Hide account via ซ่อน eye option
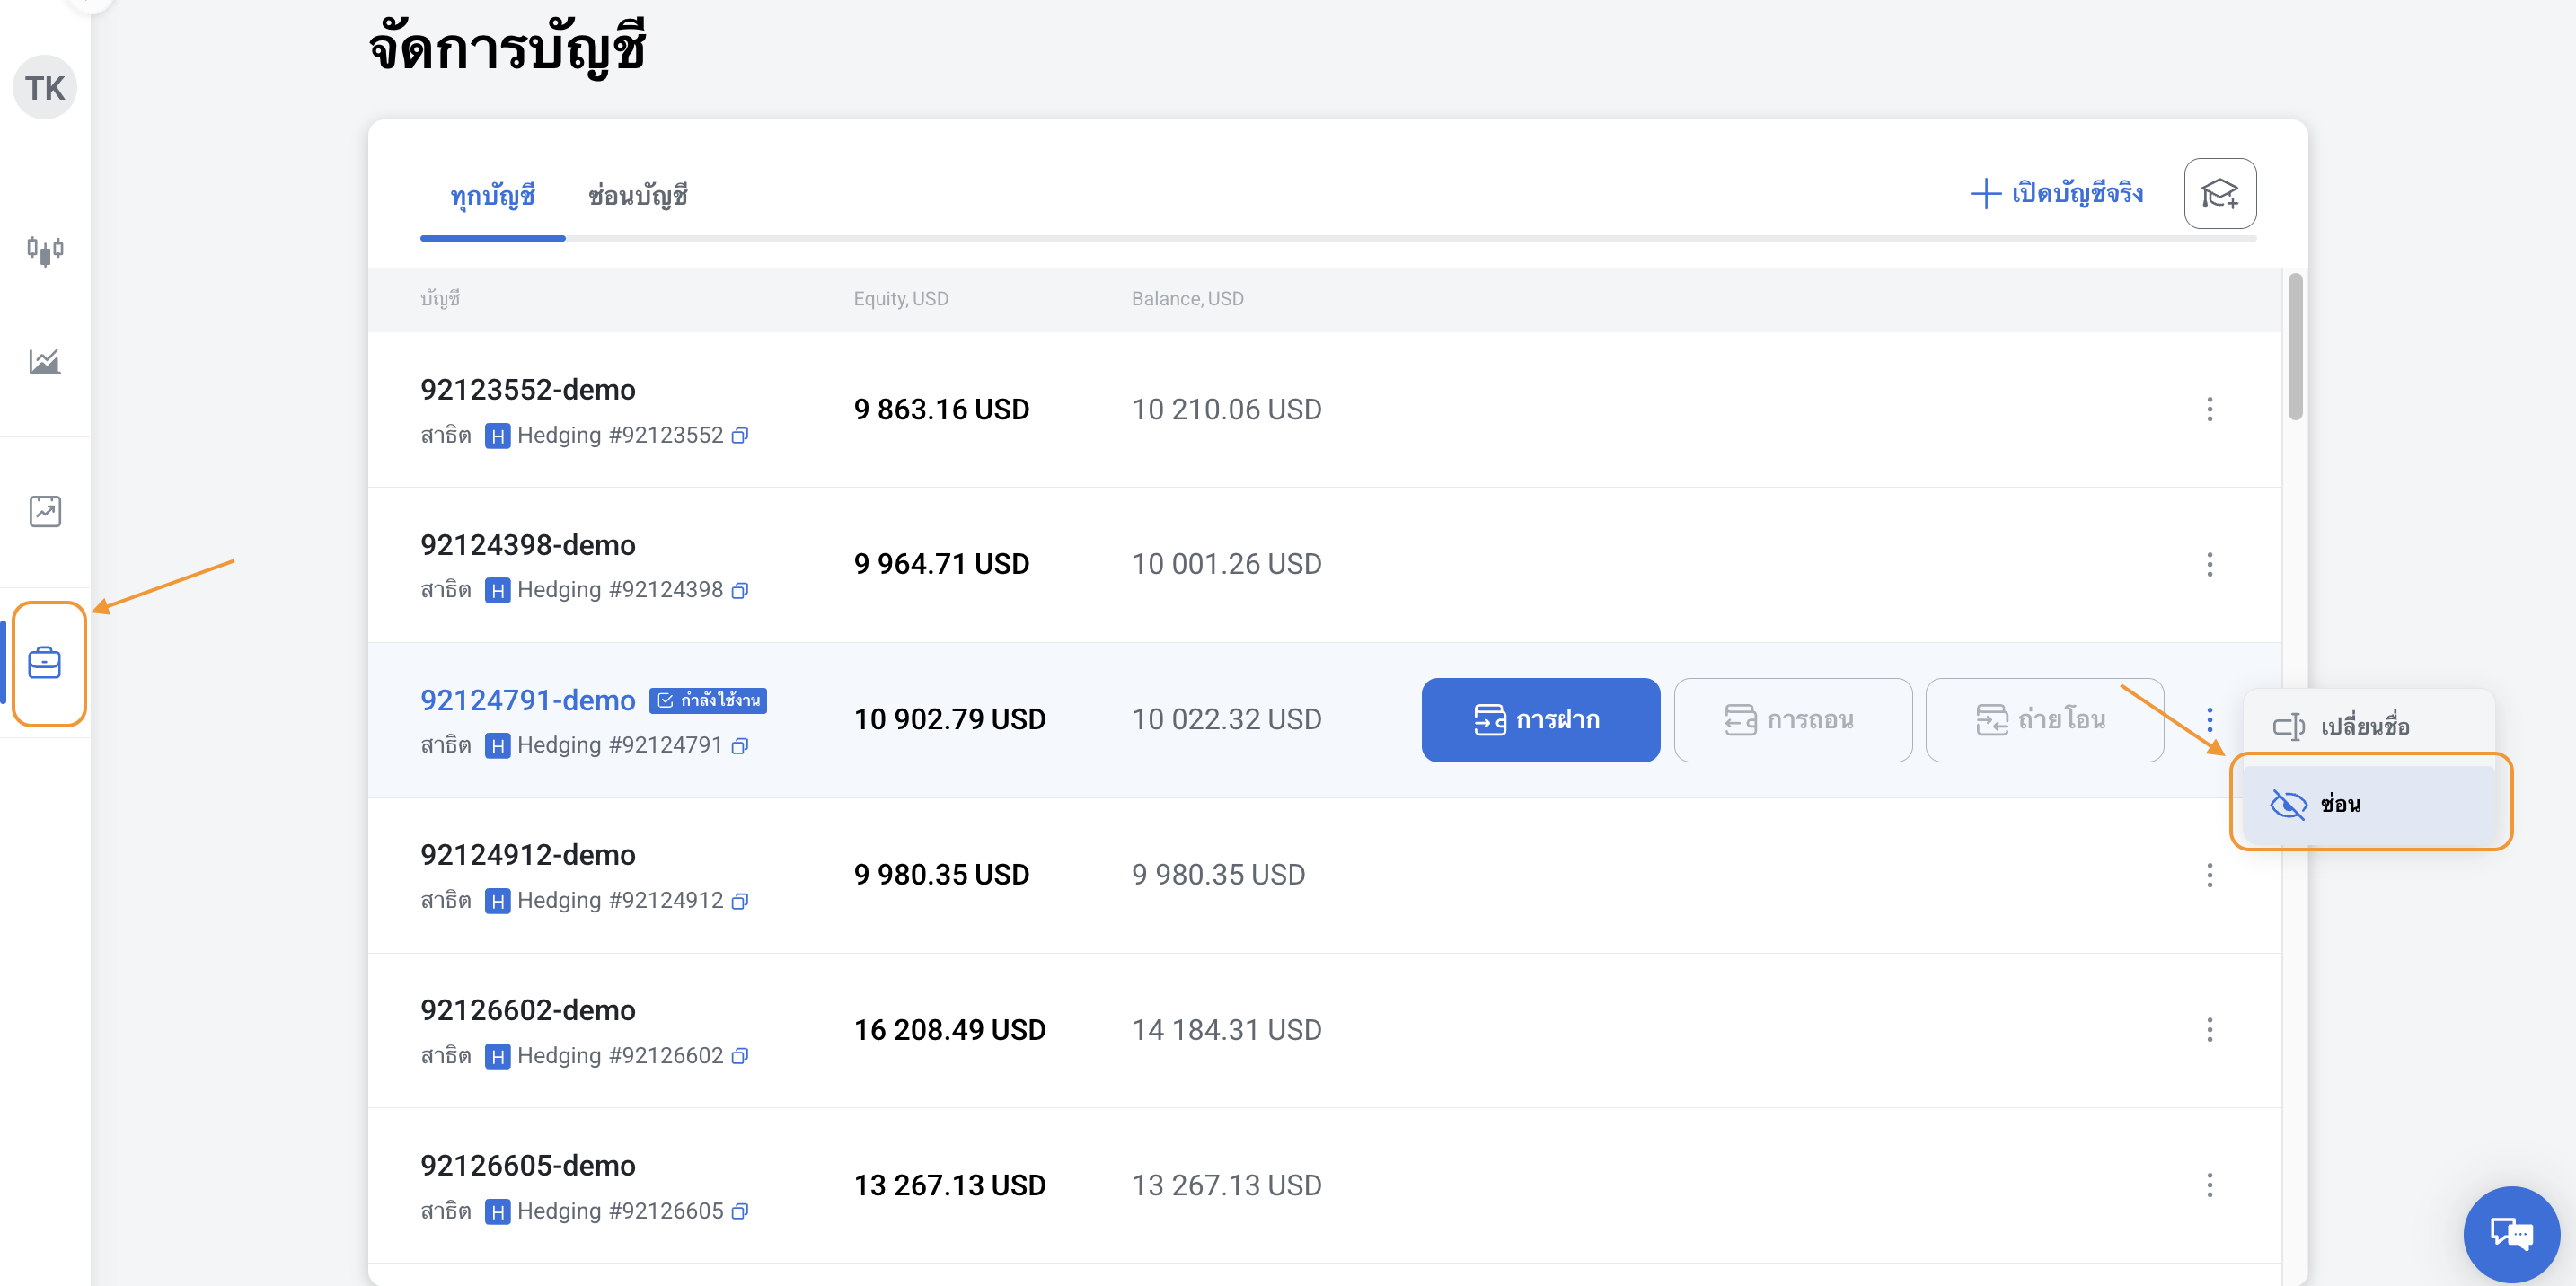The width and height of the screenshot is (2576, 1286). pyautogui.click(x=2340, y=804)
